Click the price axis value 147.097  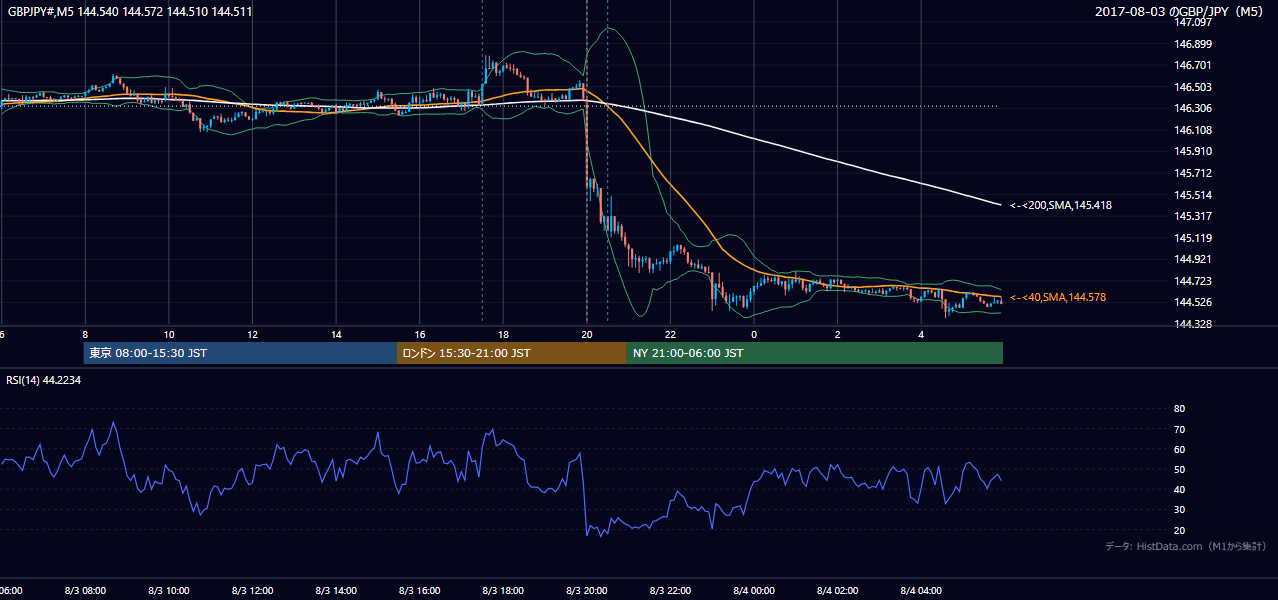[x=1193, y=22]
